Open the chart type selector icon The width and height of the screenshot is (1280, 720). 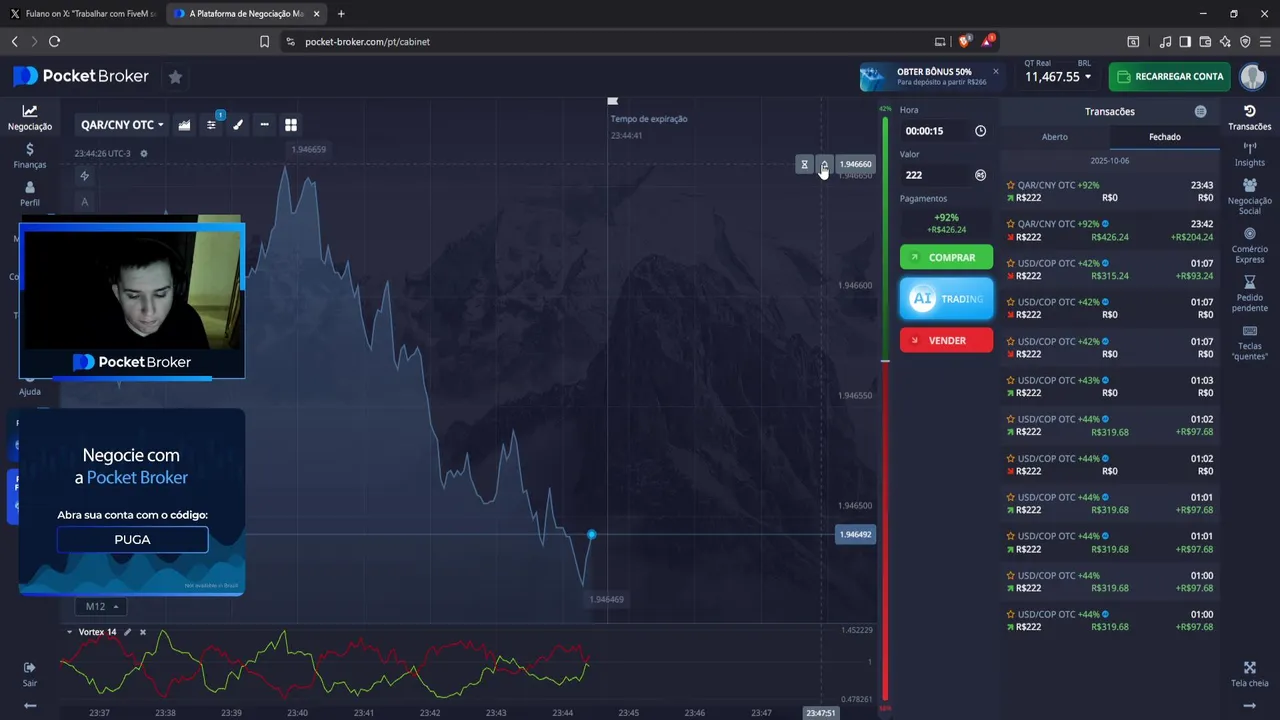(184, 125)
